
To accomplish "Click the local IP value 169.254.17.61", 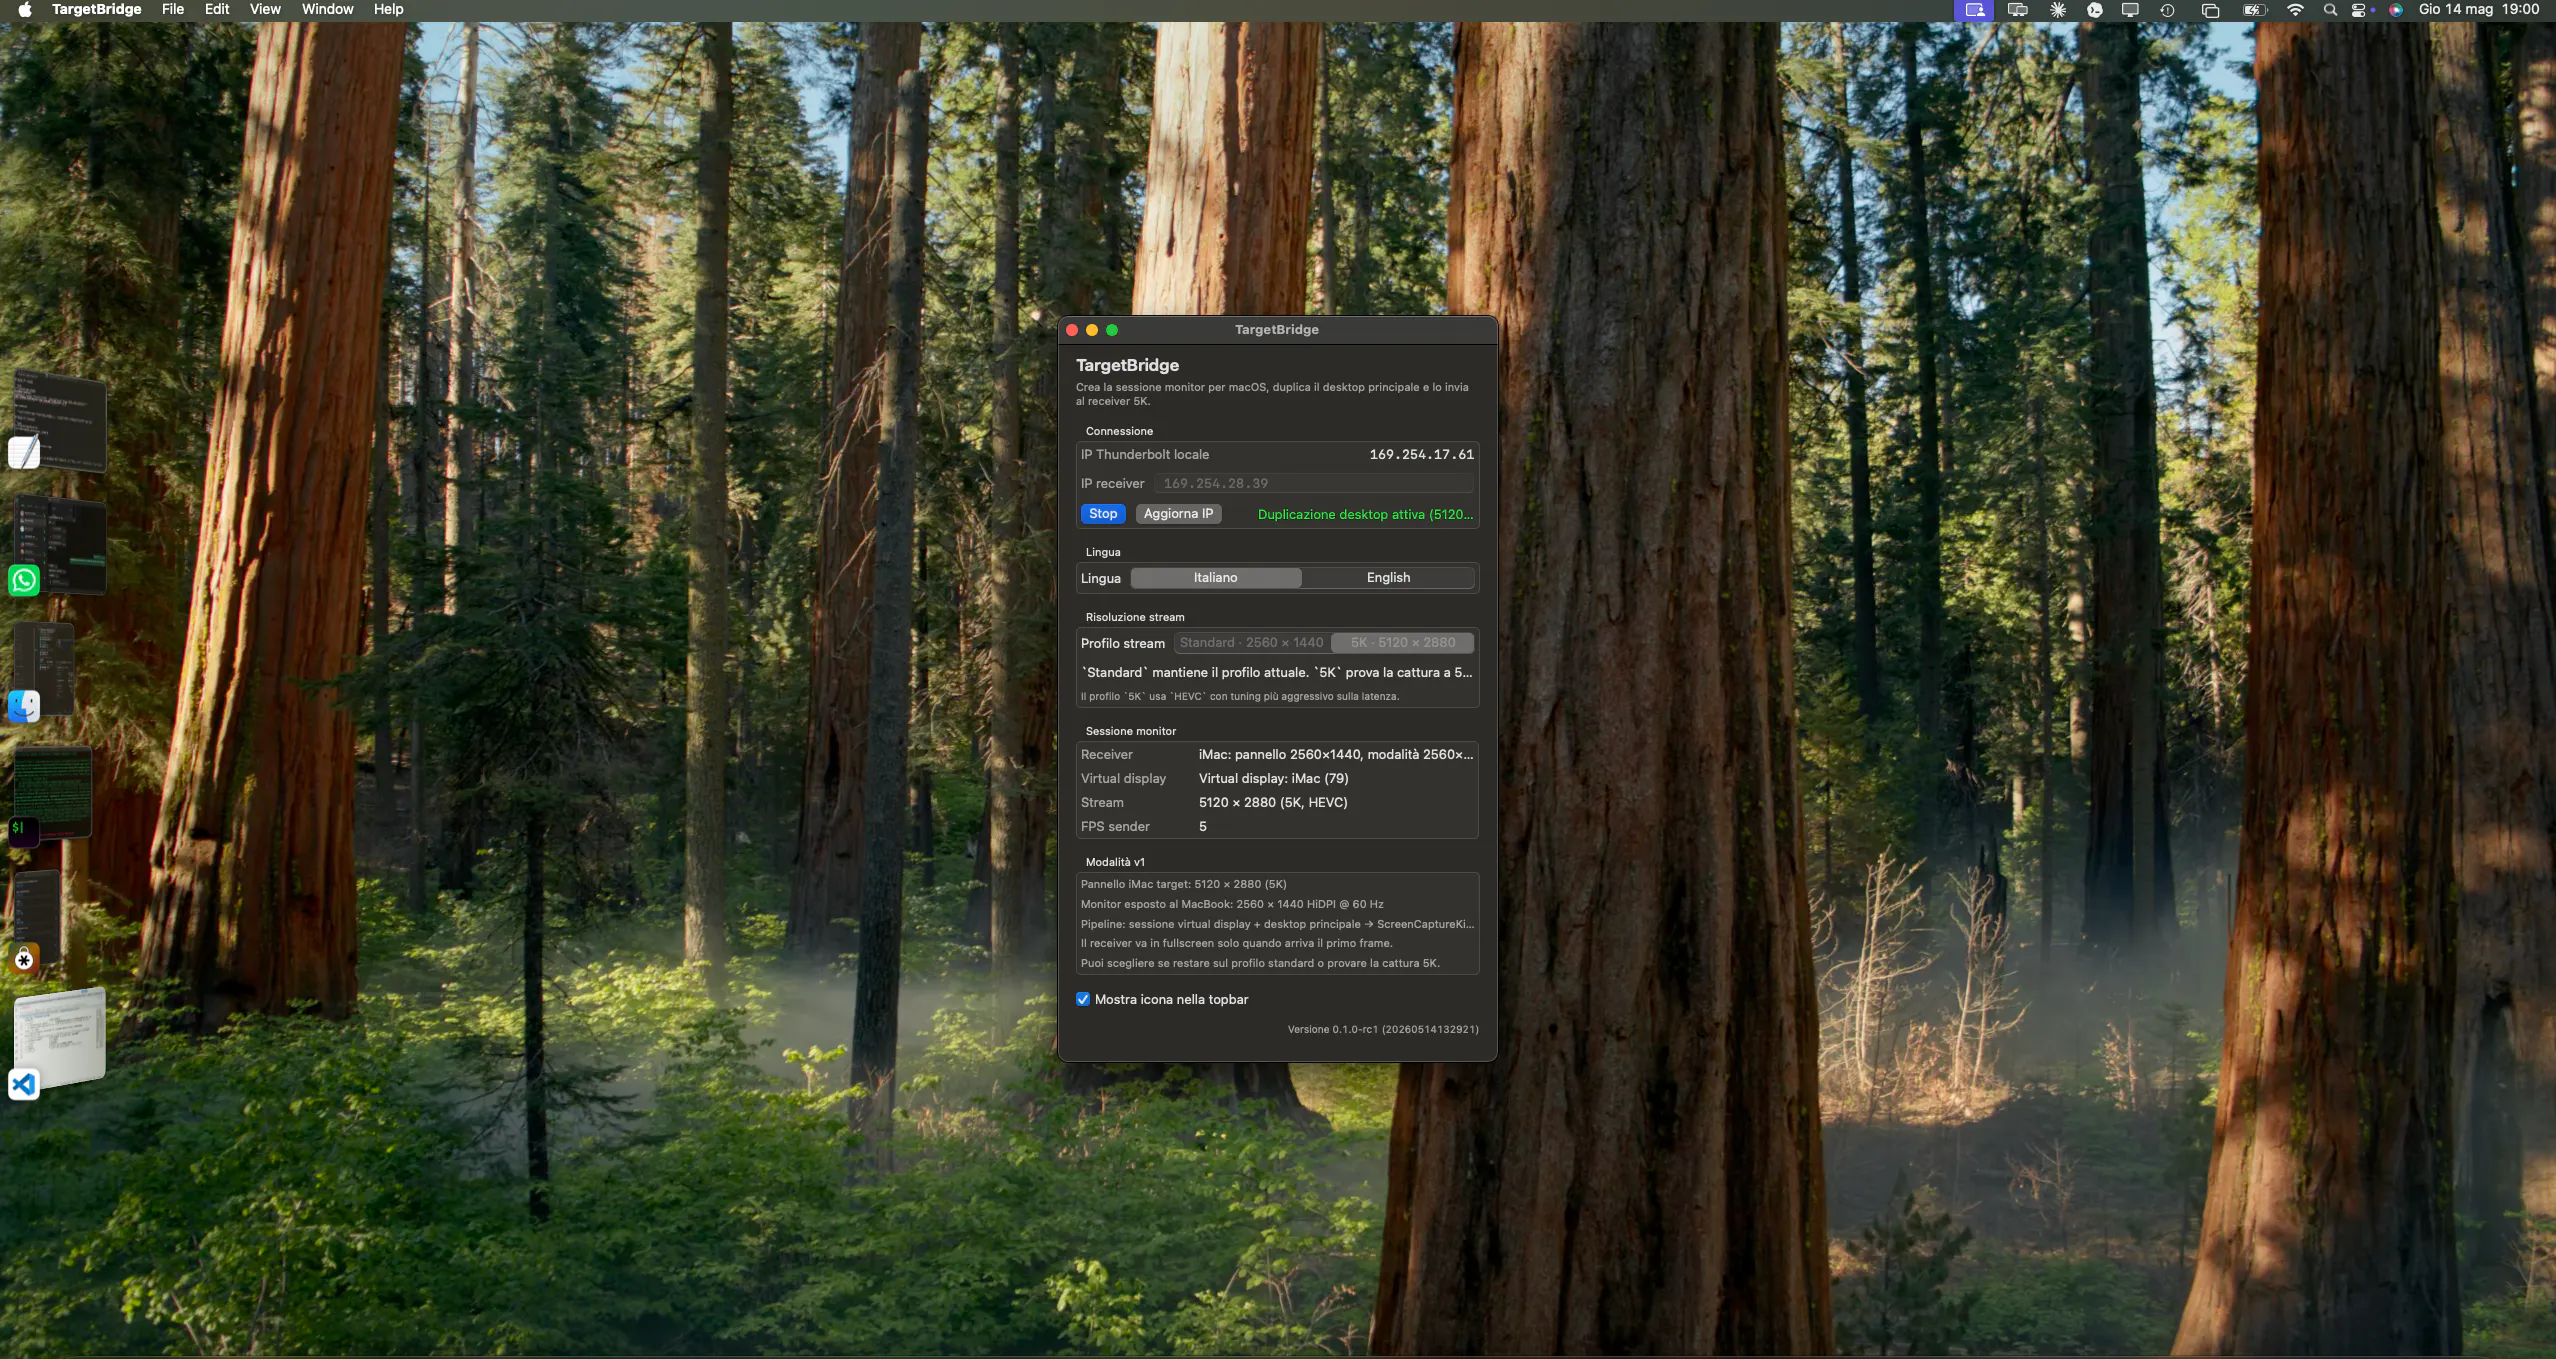I will pyautogui.click(x=1421, y=454).
